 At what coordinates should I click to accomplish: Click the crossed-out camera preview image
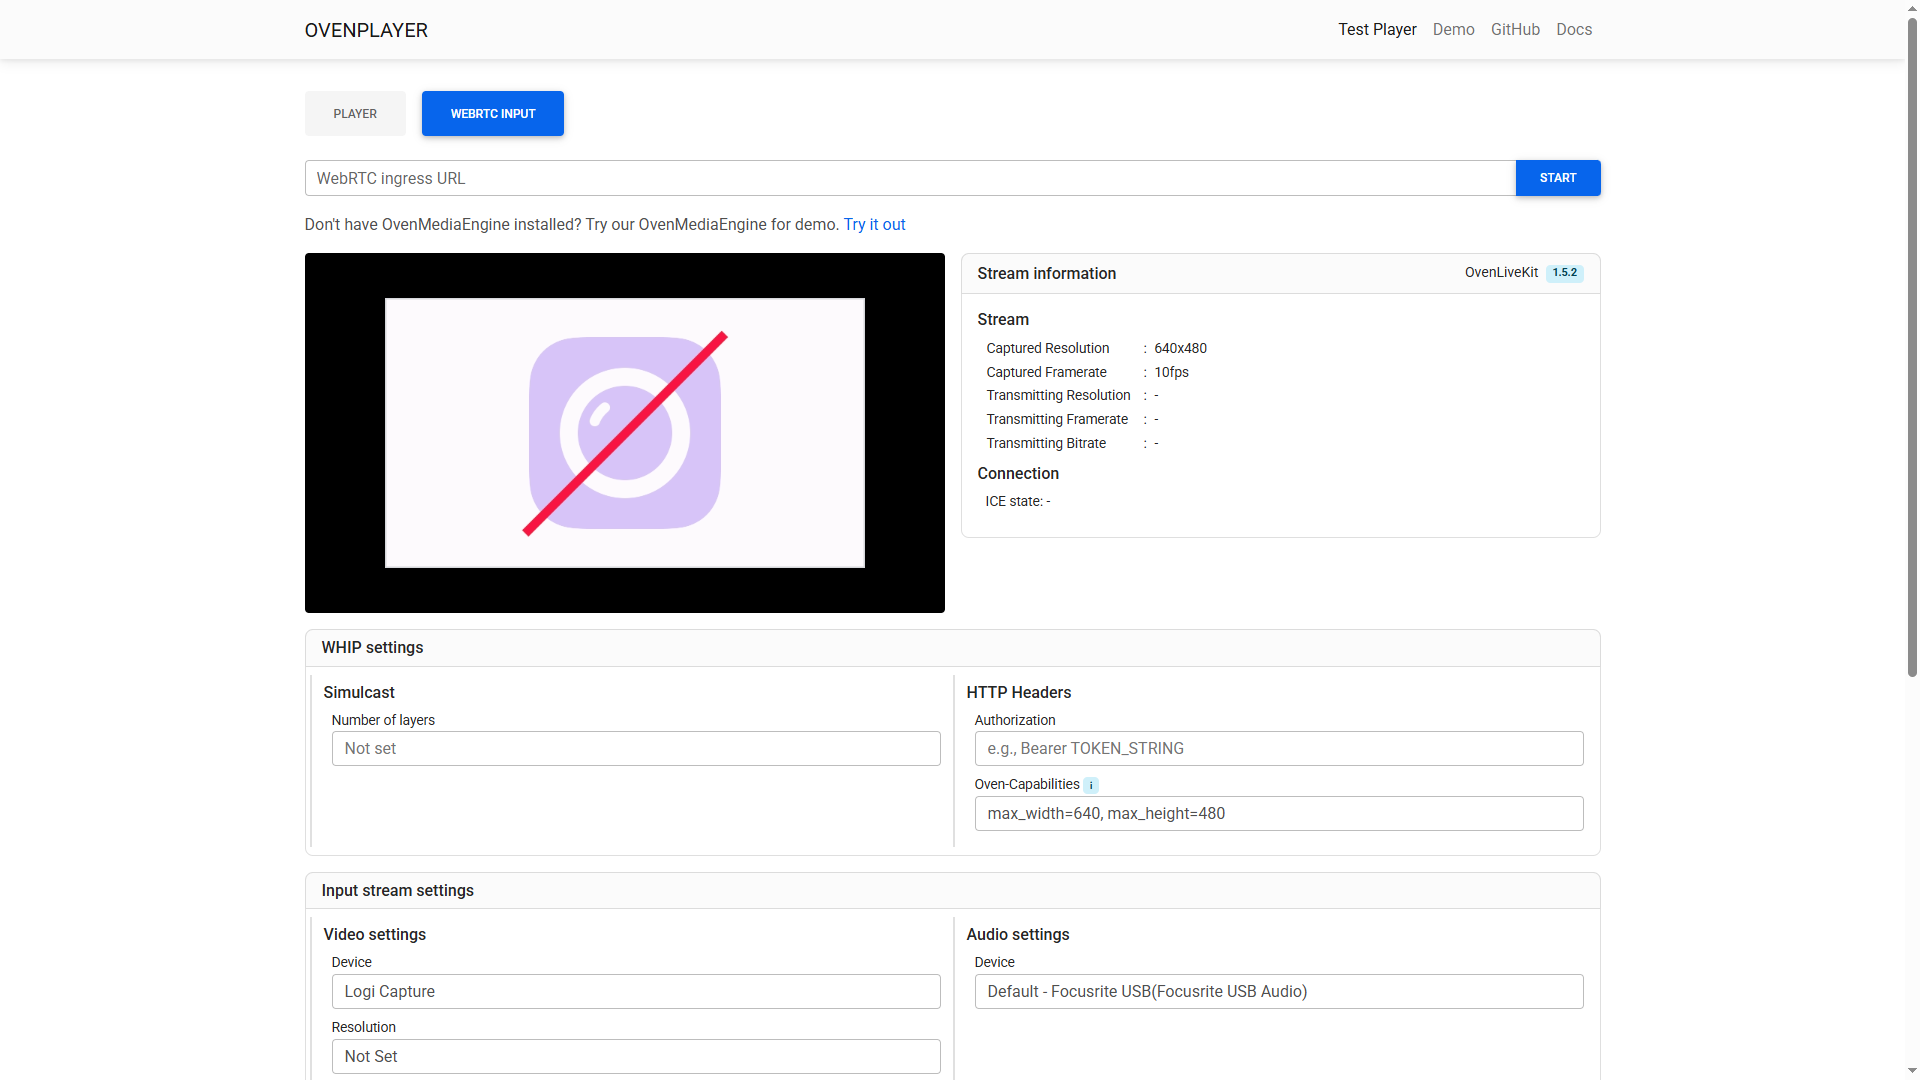click(624, 433)
